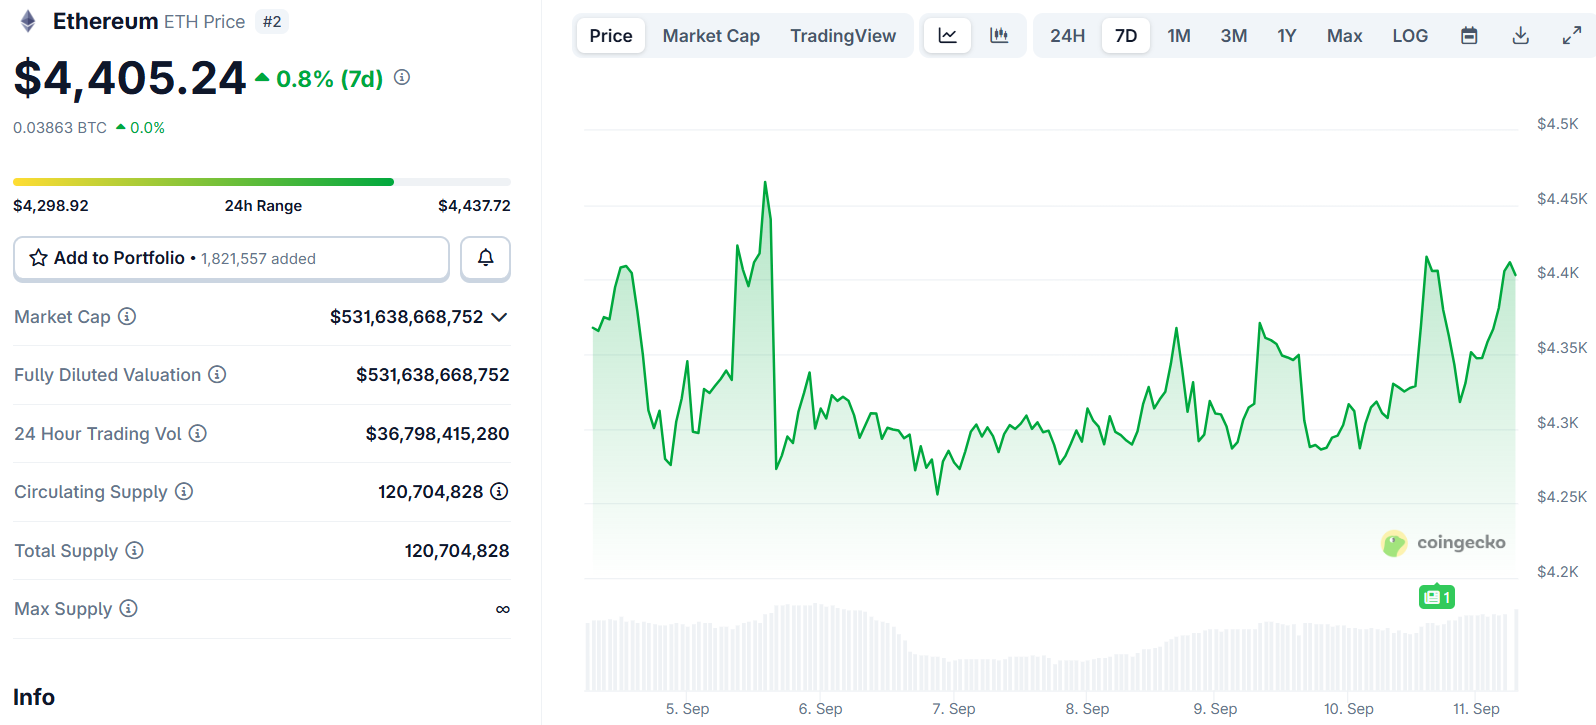Click the price alert bell button

[485, 258]
